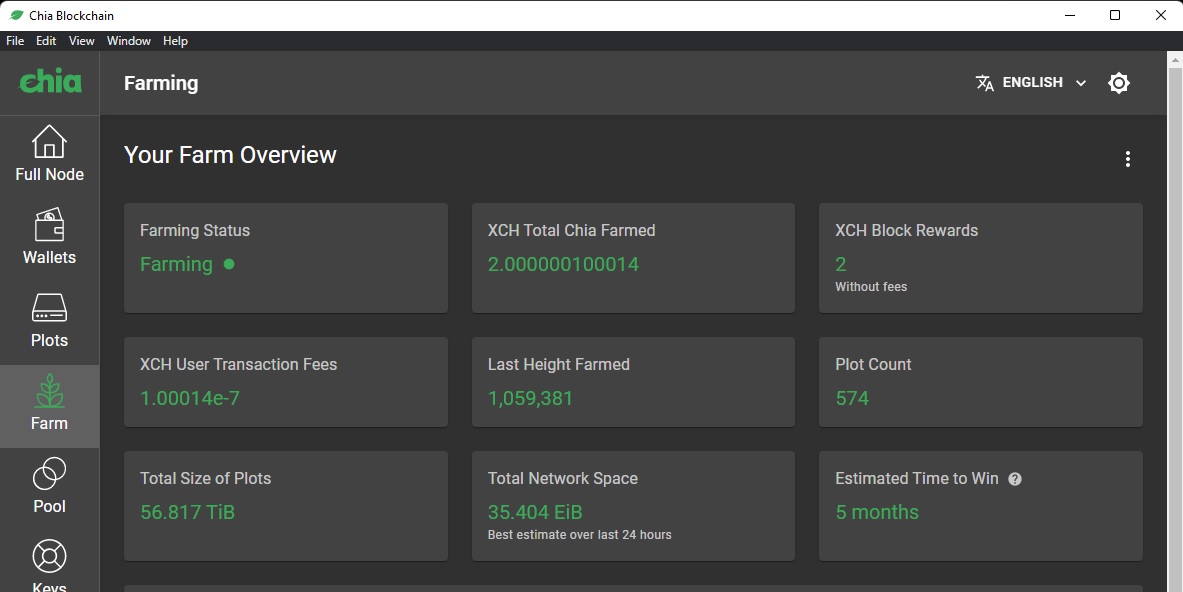Click the Total Network Space card

tap(633, 506)
